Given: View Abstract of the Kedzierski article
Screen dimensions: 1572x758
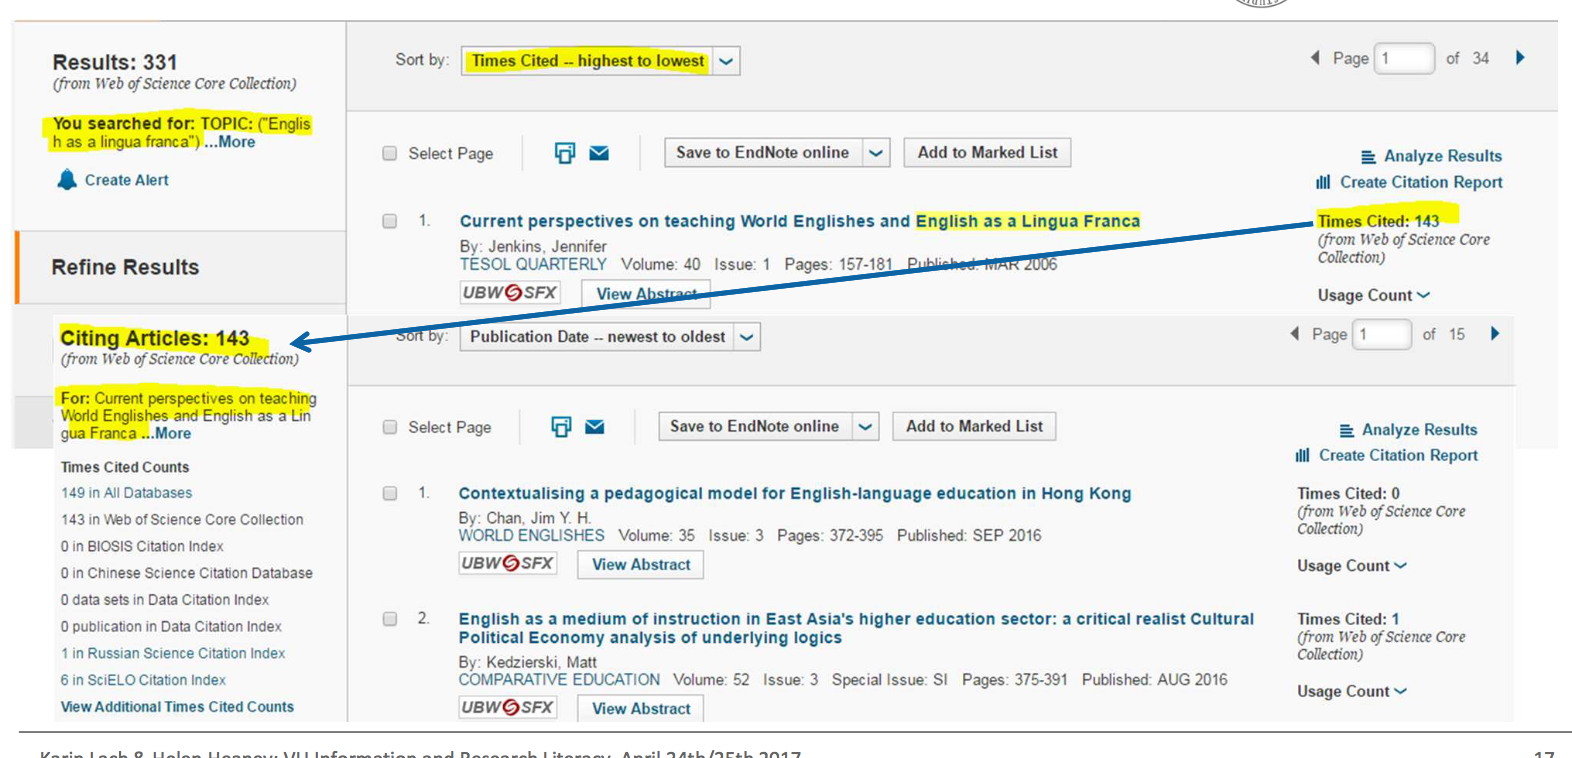Looking at the screenshot, I should pos(641,709).
